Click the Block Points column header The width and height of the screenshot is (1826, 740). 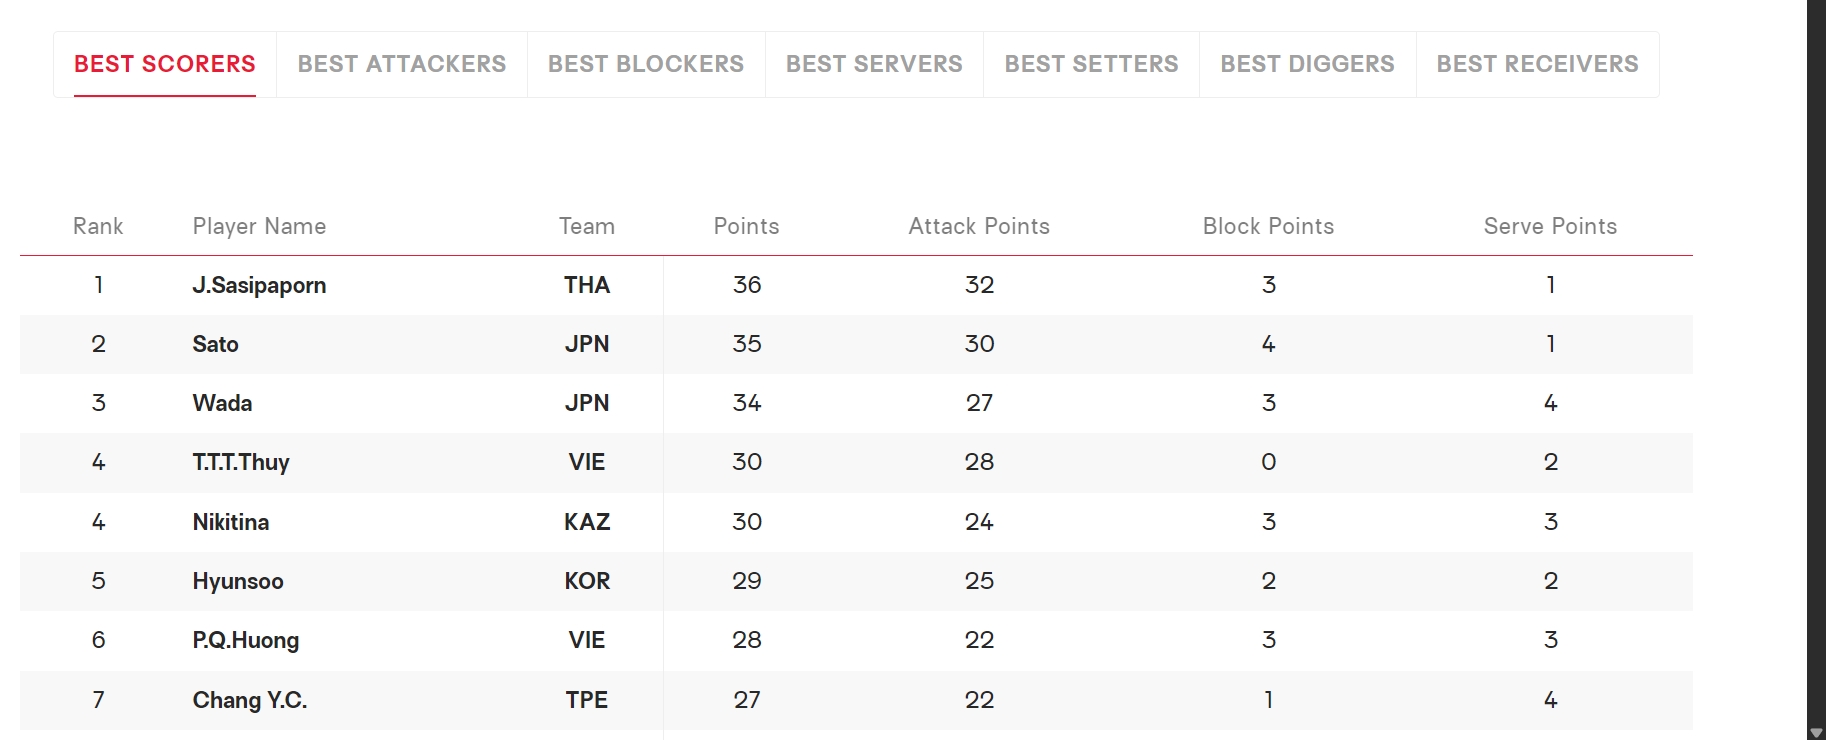coord(1268,226)
